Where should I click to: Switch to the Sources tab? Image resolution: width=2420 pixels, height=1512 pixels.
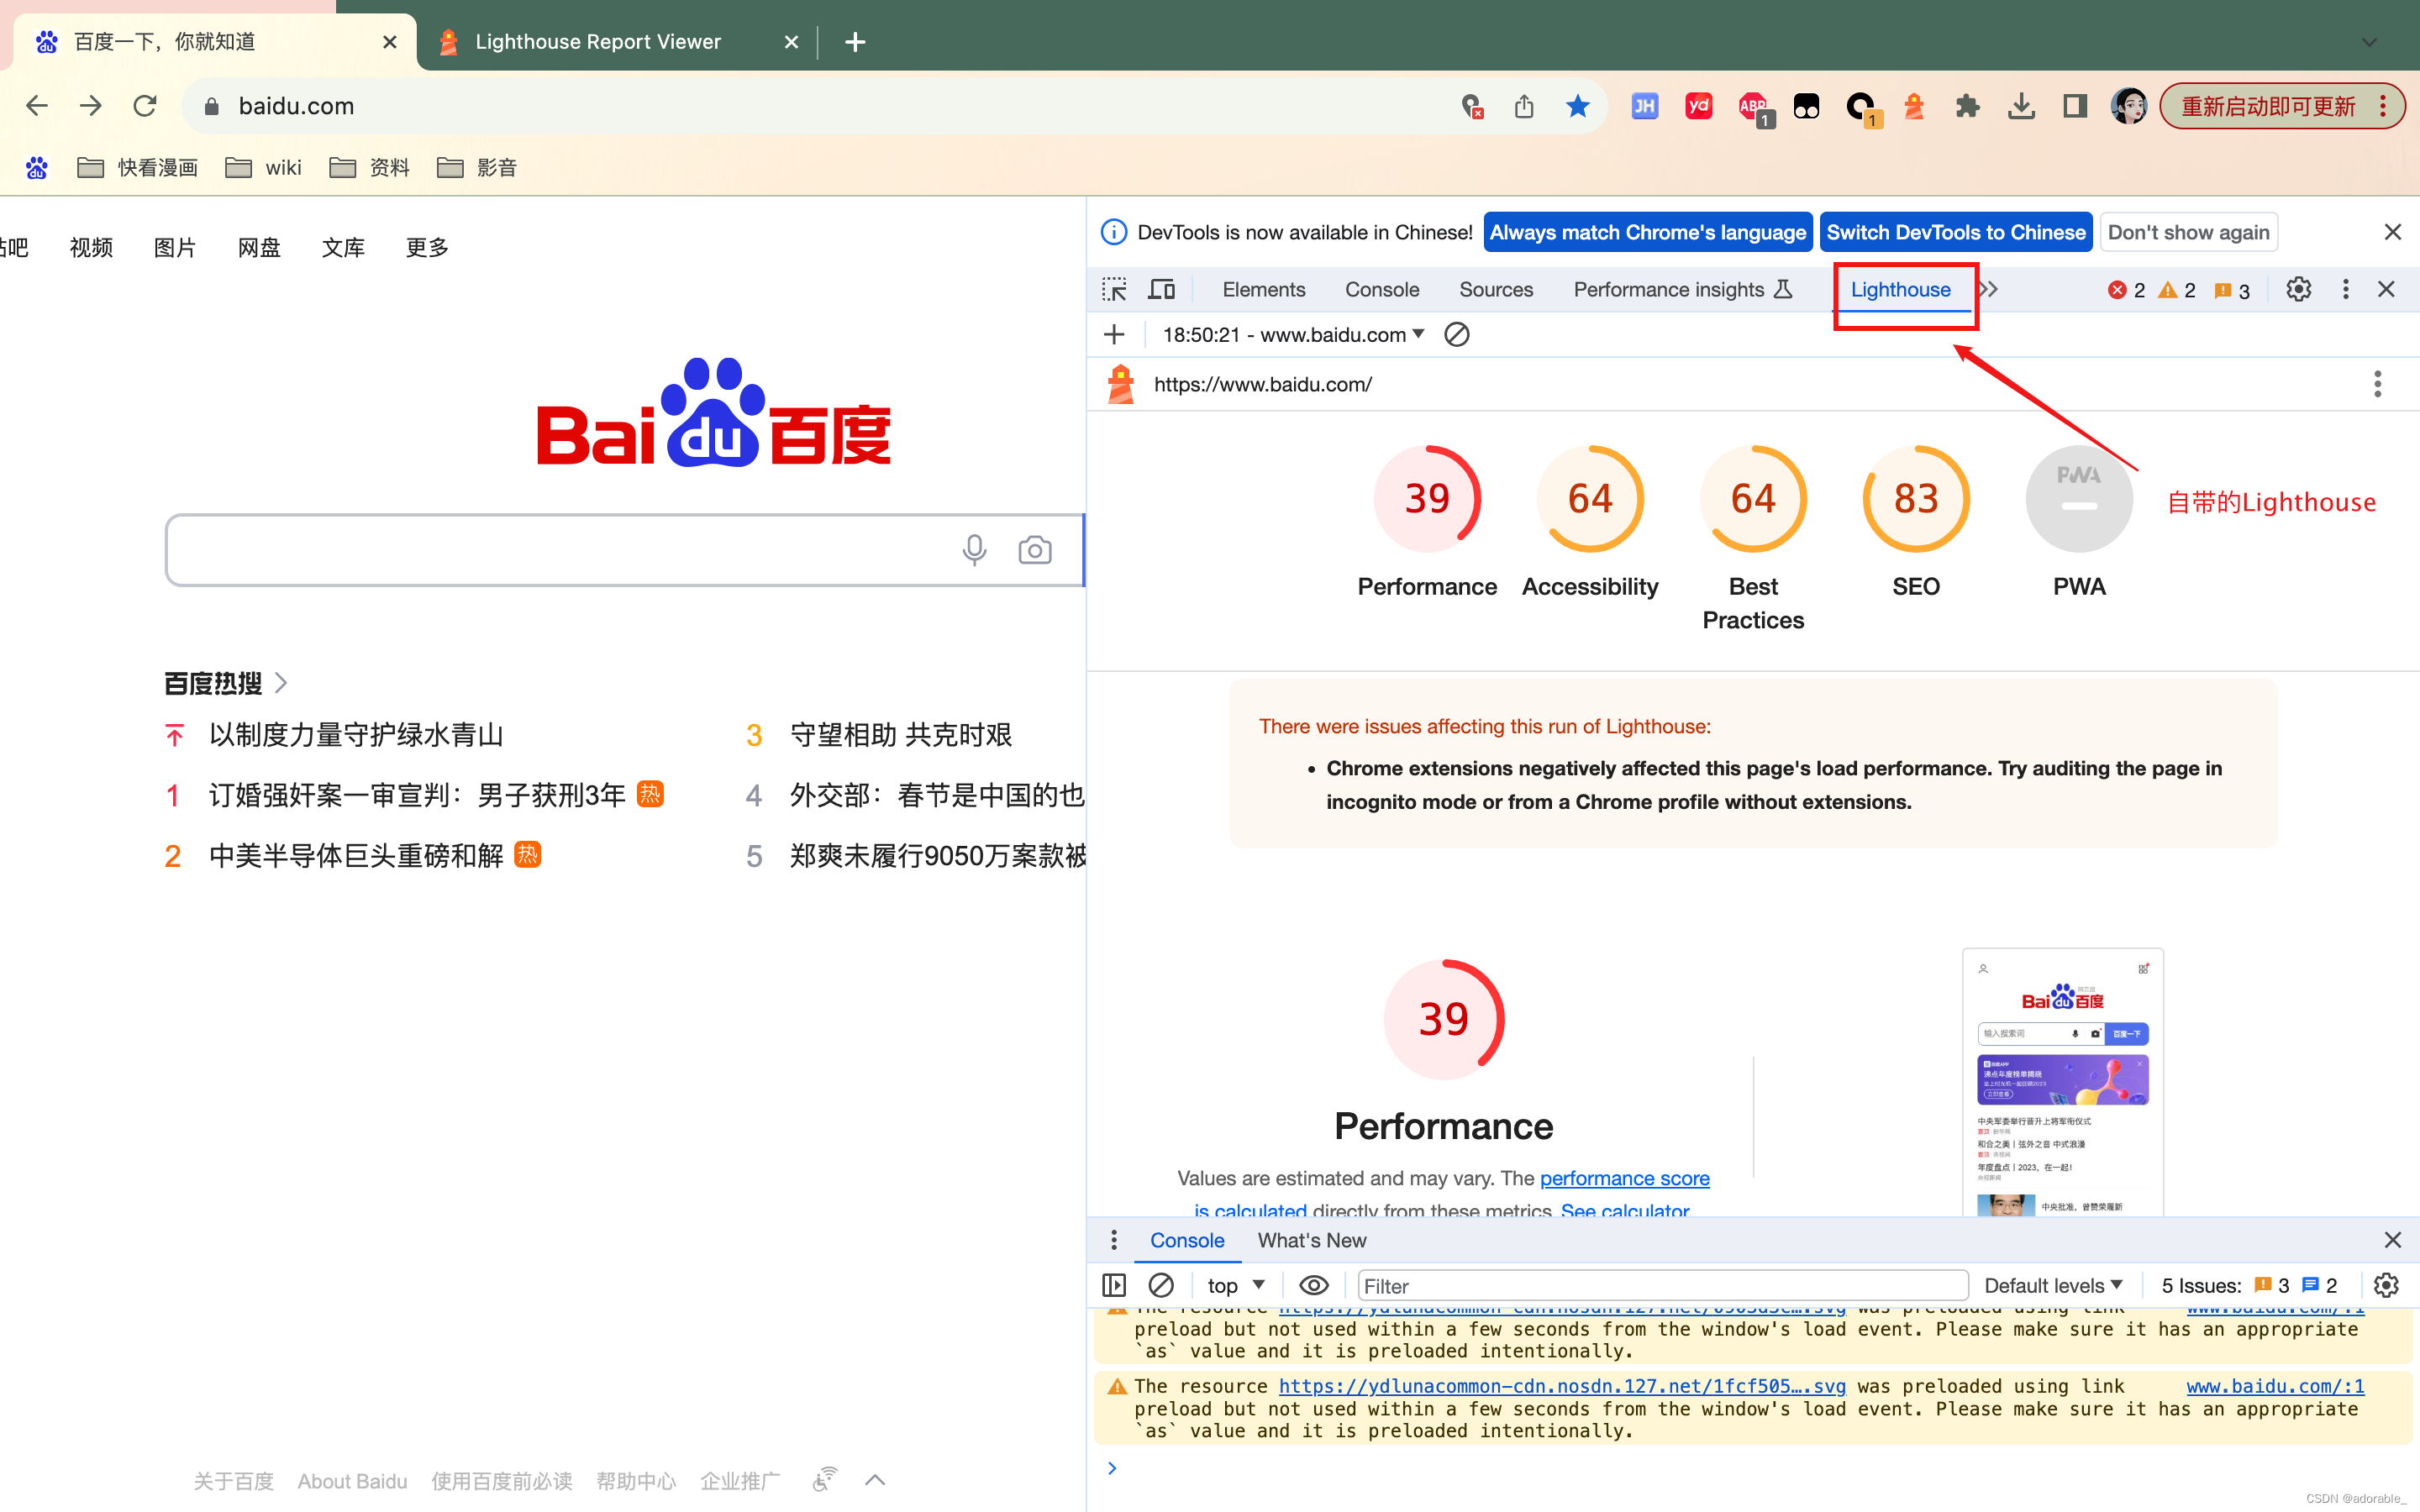[x=1496, y=290]
